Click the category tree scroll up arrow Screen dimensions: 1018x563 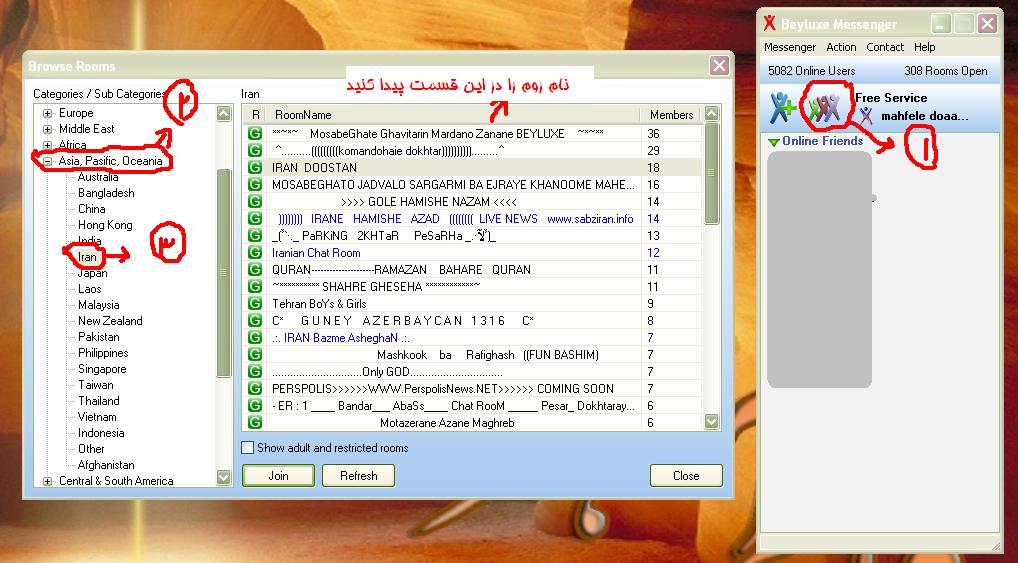224,113
